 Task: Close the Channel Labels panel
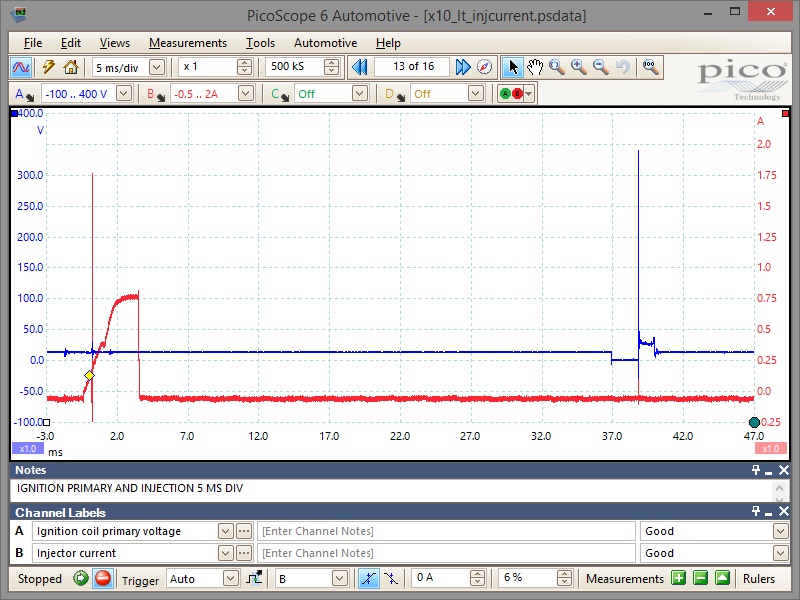point(784,511)
